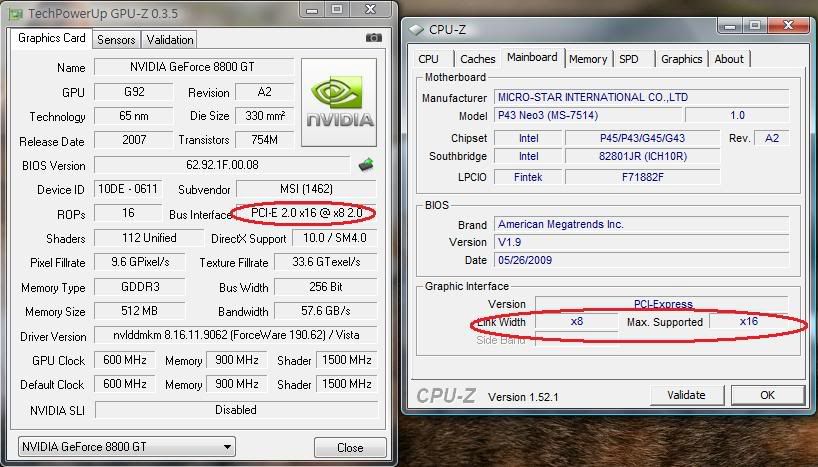Screen dimensions: 818x467
Task: Open the Graphics tab in CPU-Z
Action: point(681,59)
